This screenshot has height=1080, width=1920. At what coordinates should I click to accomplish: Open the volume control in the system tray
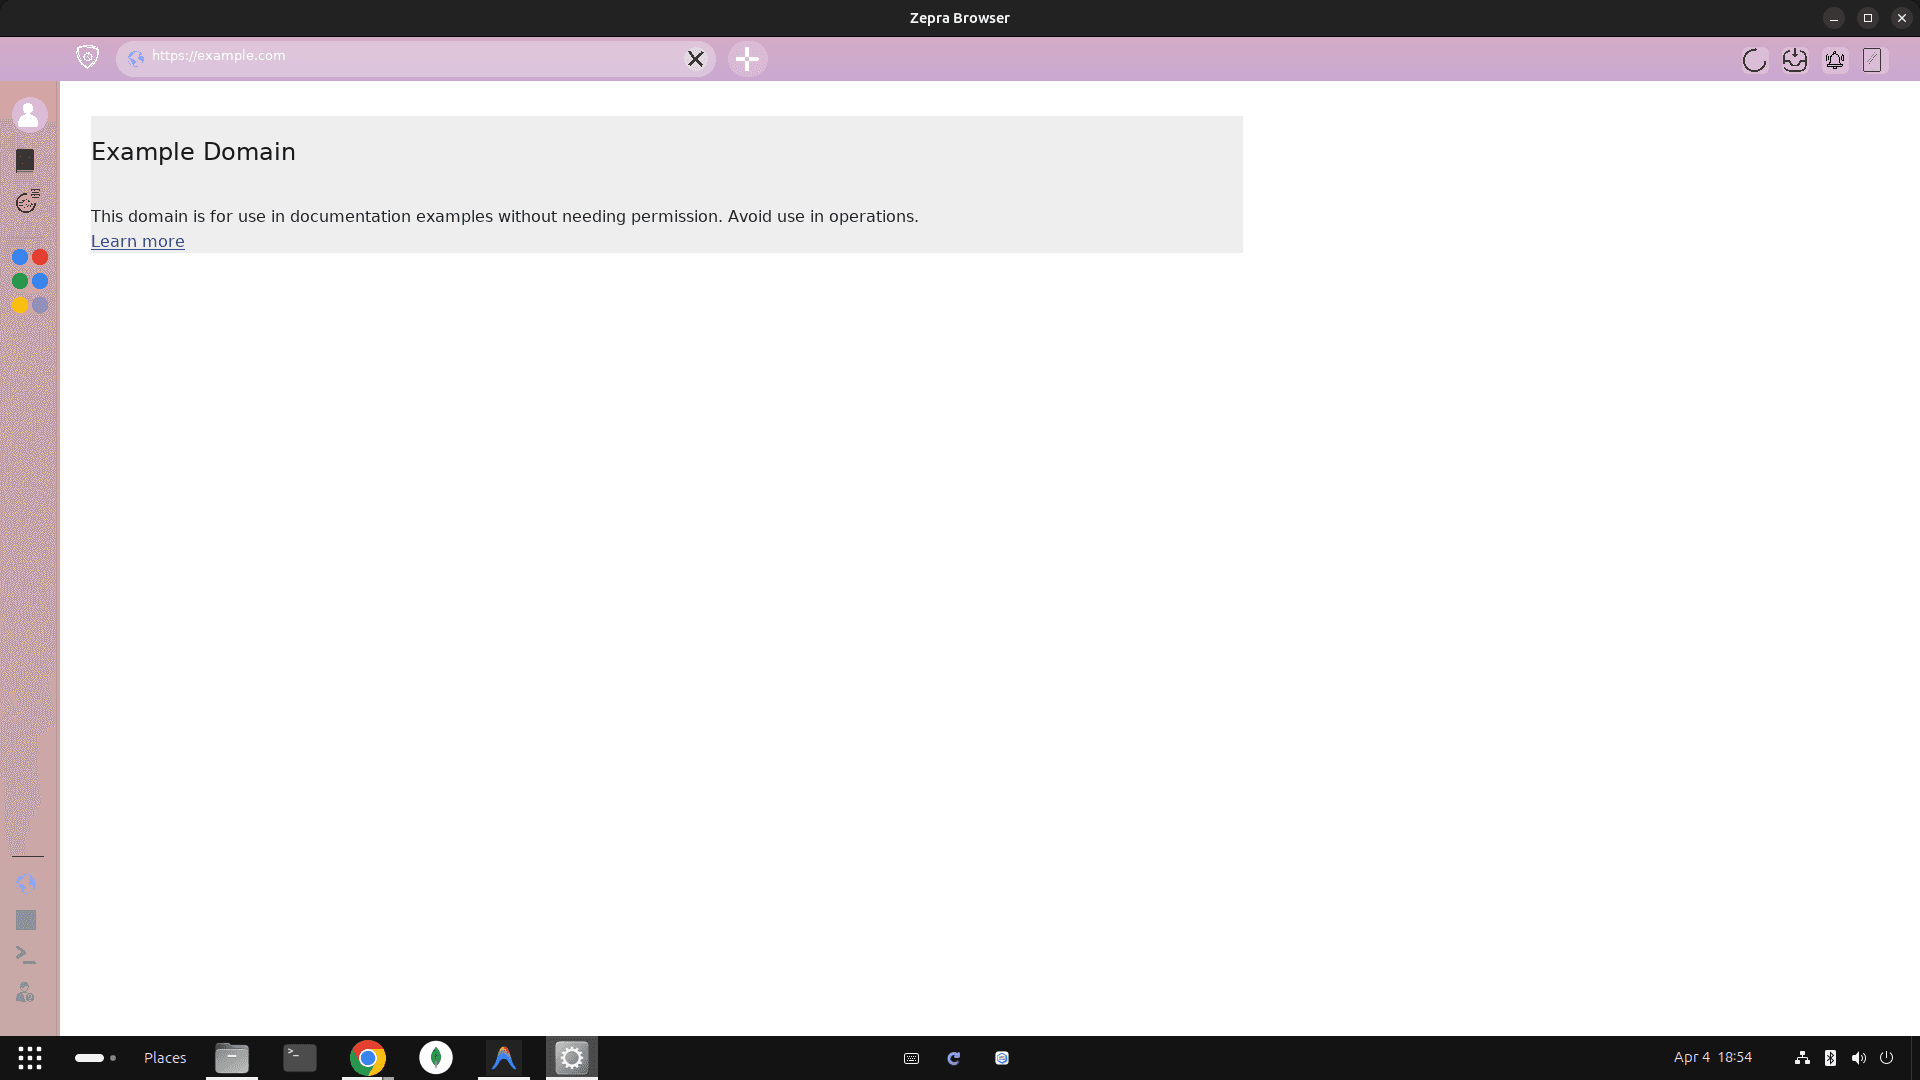pos(1859,1057)
